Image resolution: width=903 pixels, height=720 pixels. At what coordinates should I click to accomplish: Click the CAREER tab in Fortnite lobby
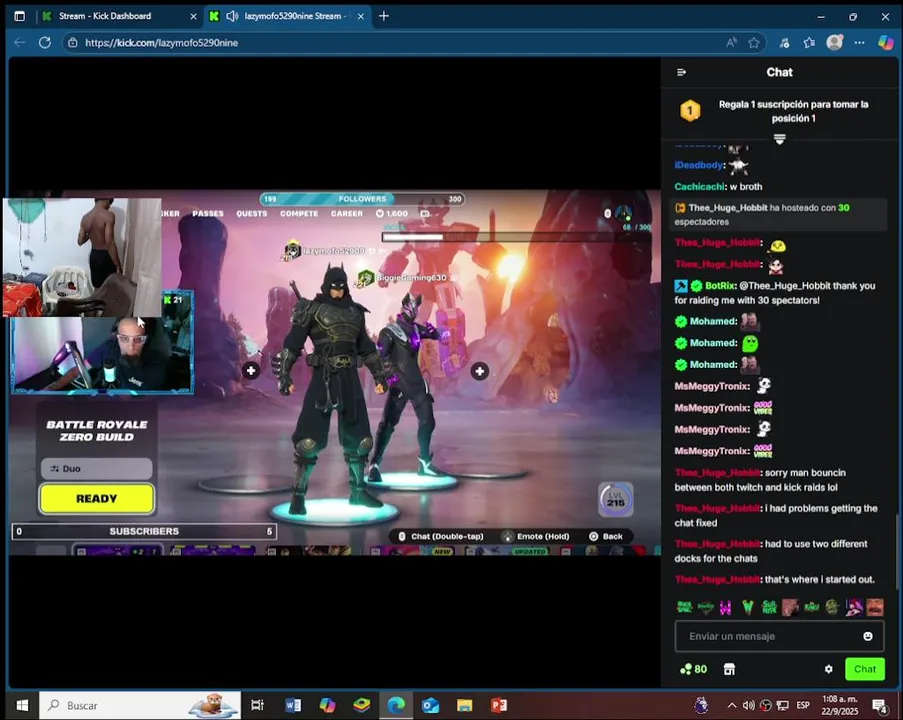[347, 214]
